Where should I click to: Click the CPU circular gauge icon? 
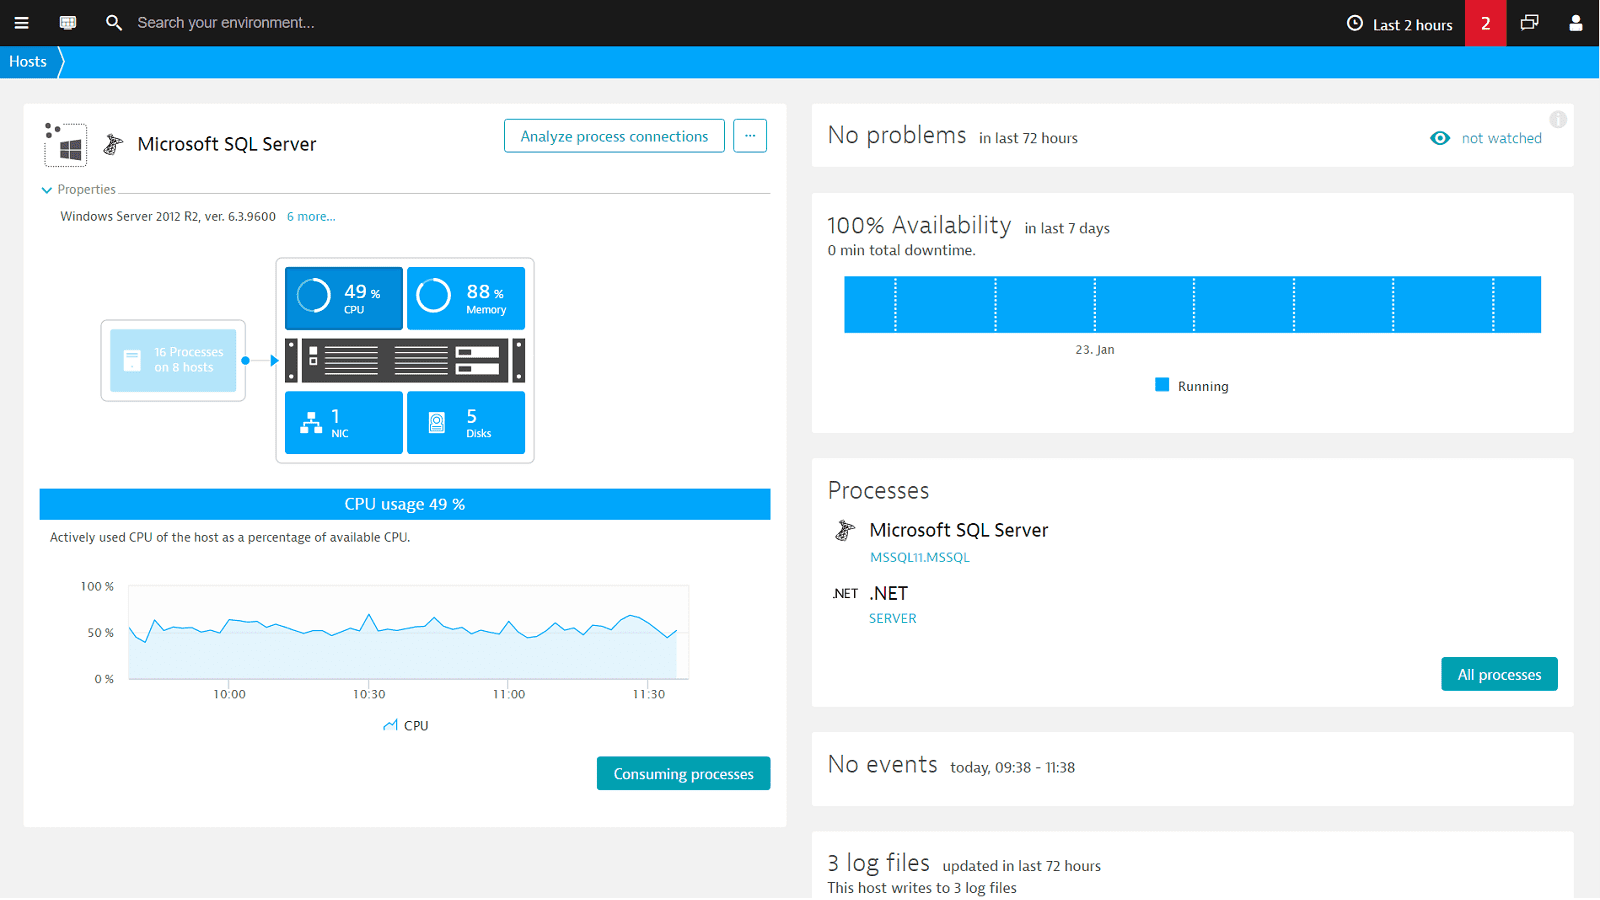pyautogui.click(x=313, y=296)
